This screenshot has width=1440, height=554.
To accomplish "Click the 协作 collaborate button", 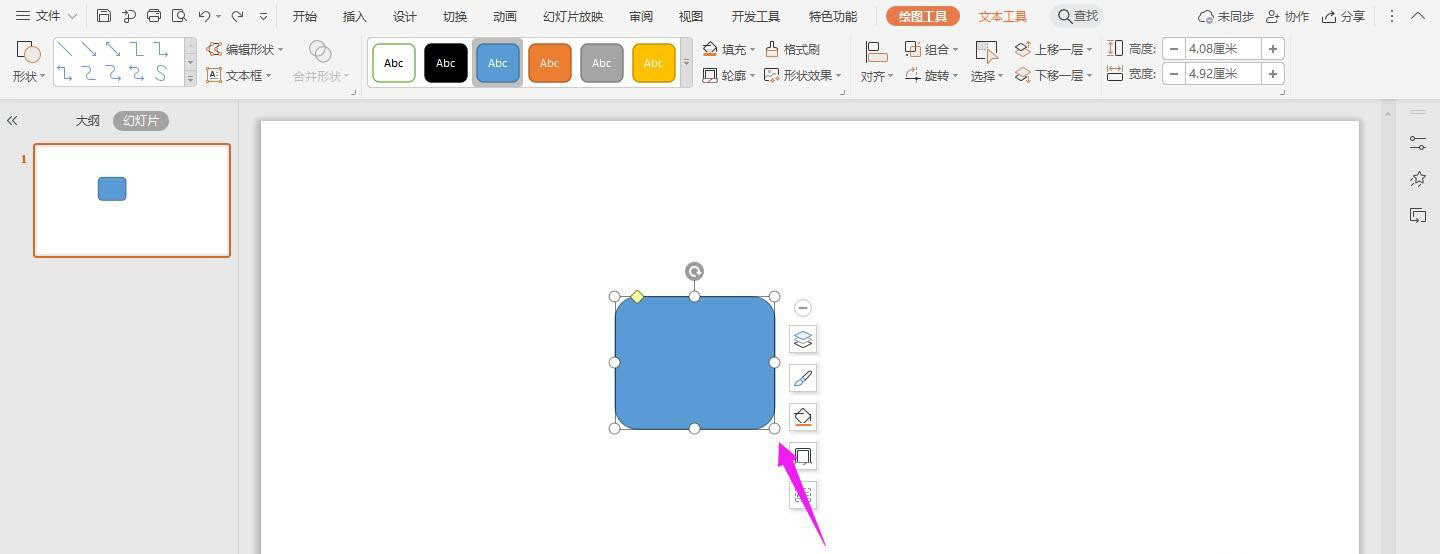I will (x=1287, y=16).
